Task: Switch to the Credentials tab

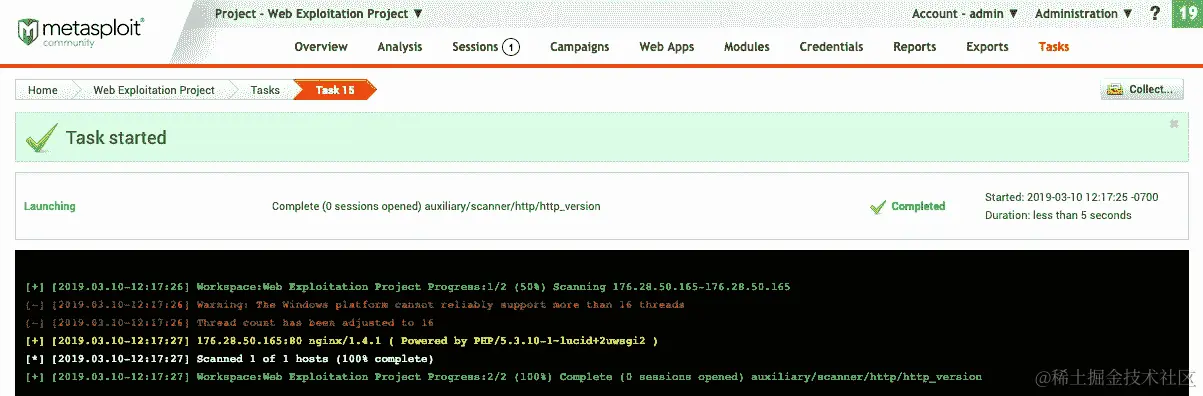Action: point(831,47)
